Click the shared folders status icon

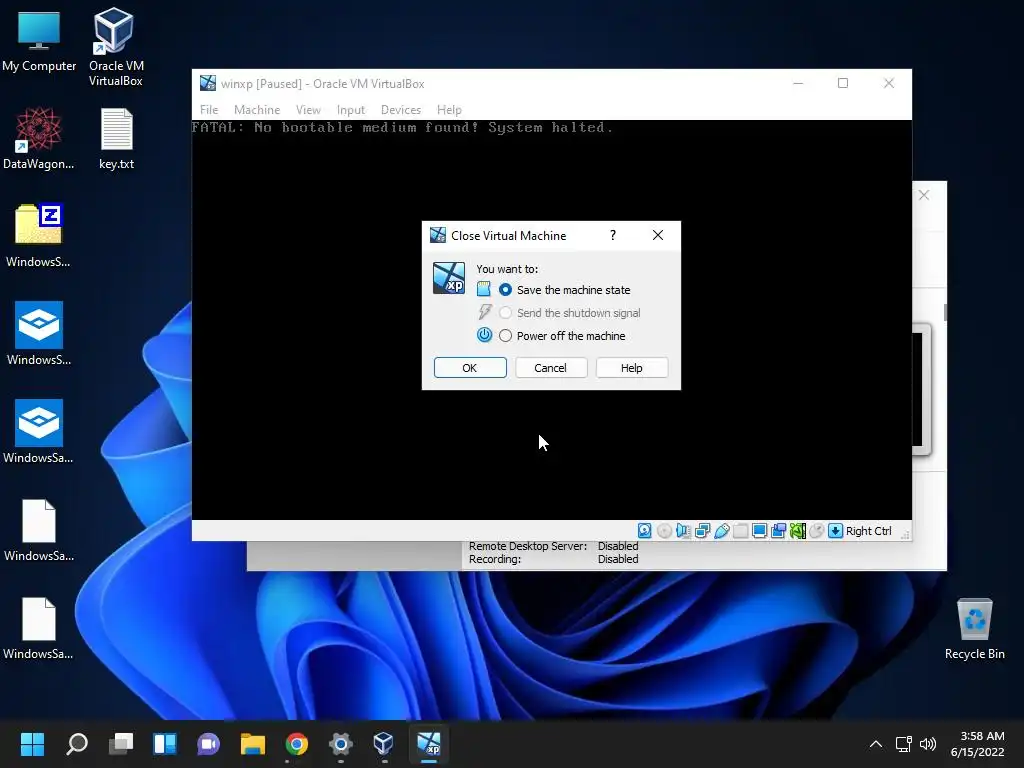click(x=741, y=531)
